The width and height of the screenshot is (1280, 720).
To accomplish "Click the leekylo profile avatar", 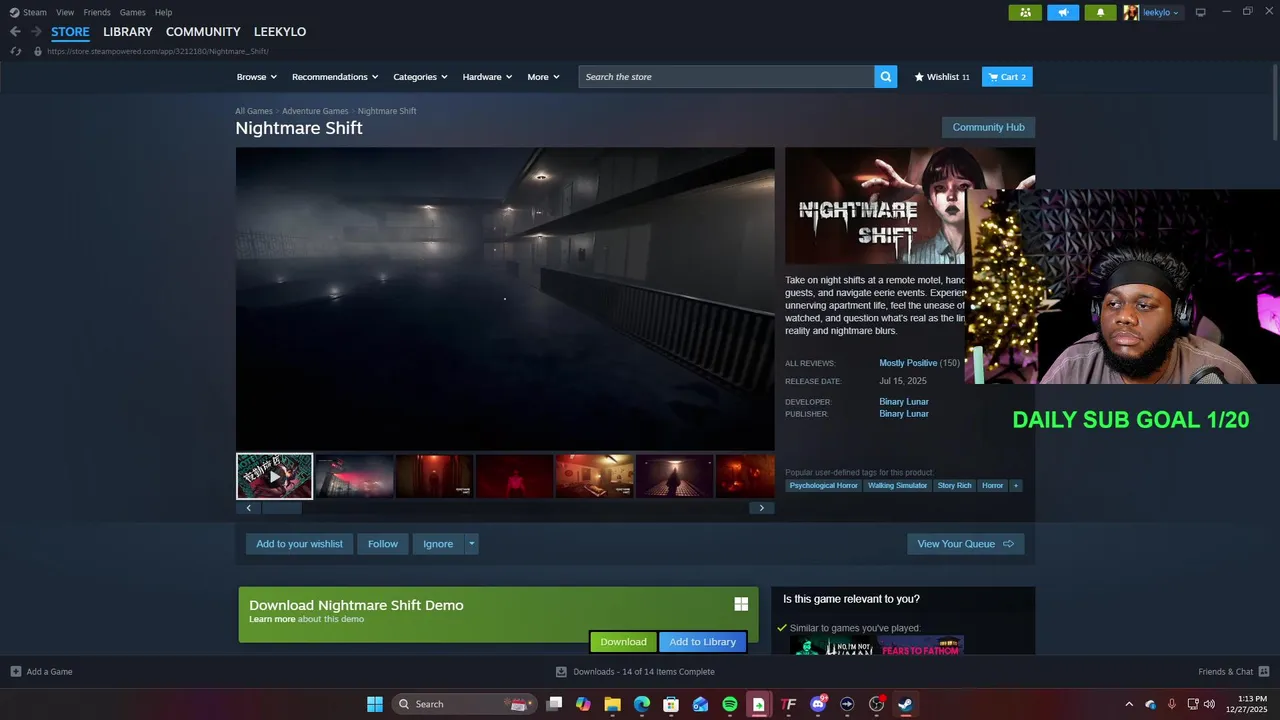I will pos(1131,12).
